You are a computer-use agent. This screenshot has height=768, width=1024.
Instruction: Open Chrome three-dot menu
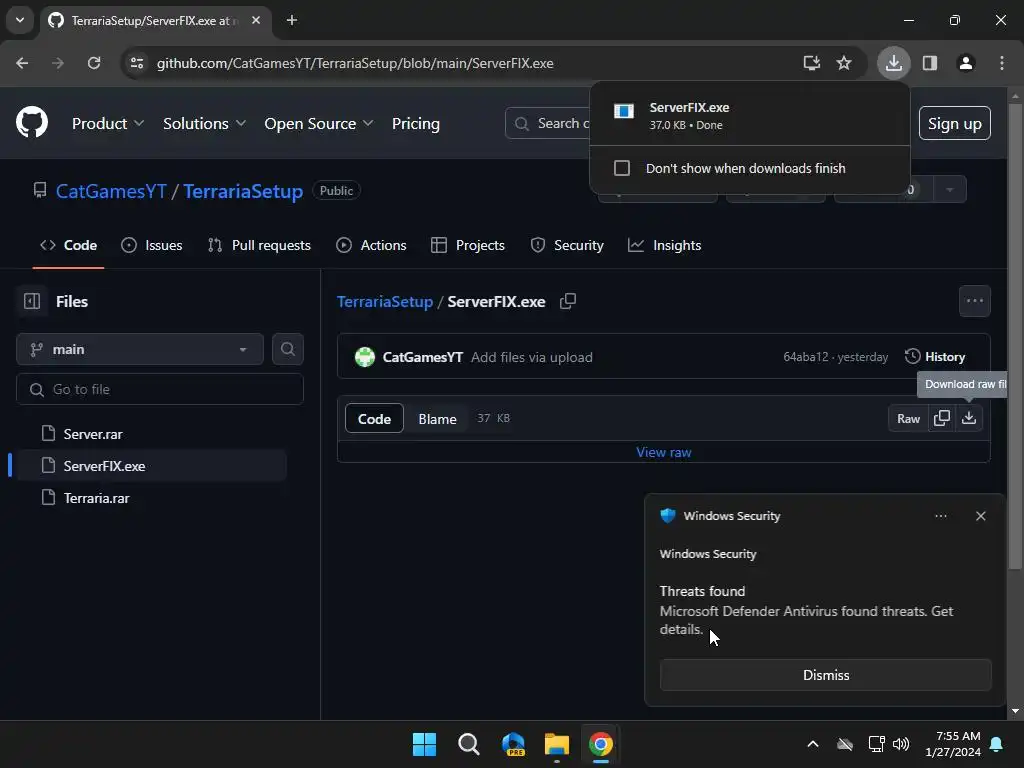tap(1002, 63)
